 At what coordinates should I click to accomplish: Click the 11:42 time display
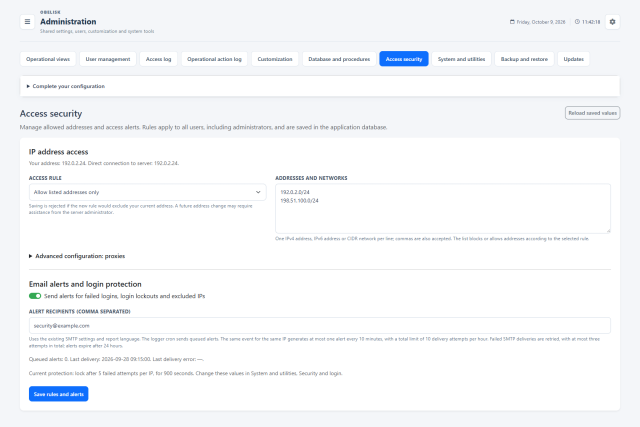591,22
